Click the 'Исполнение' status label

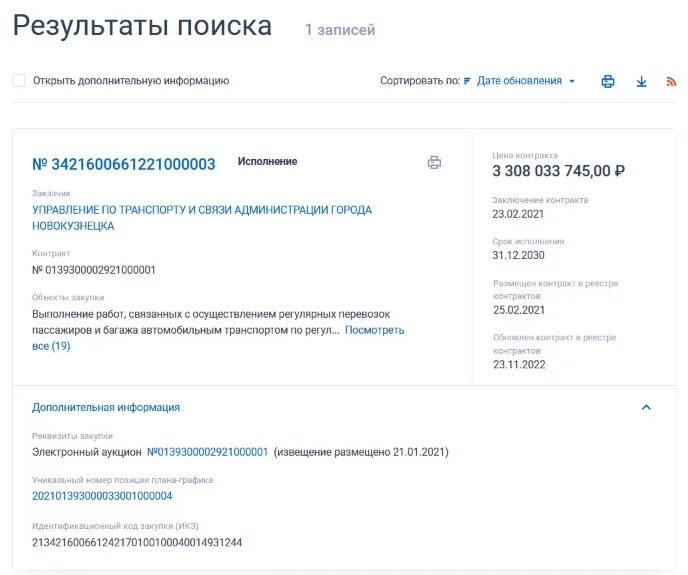pyautogui.click(x=267, y=162)
